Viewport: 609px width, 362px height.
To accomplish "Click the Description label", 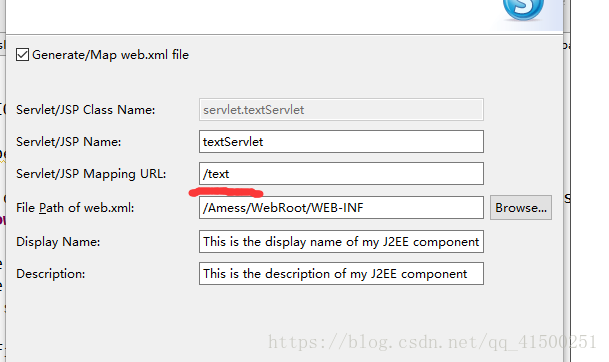I will click(x=50, y=274).
